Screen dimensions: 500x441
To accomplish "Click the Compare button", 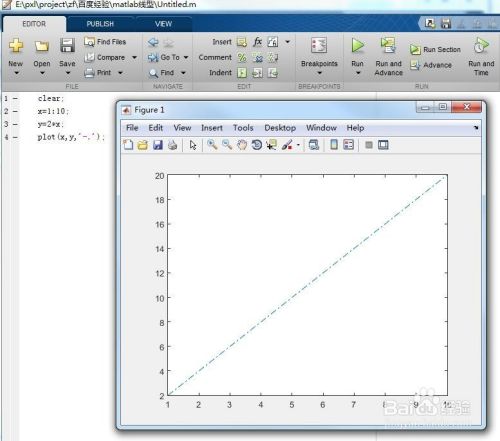I will tap(105, 57).
